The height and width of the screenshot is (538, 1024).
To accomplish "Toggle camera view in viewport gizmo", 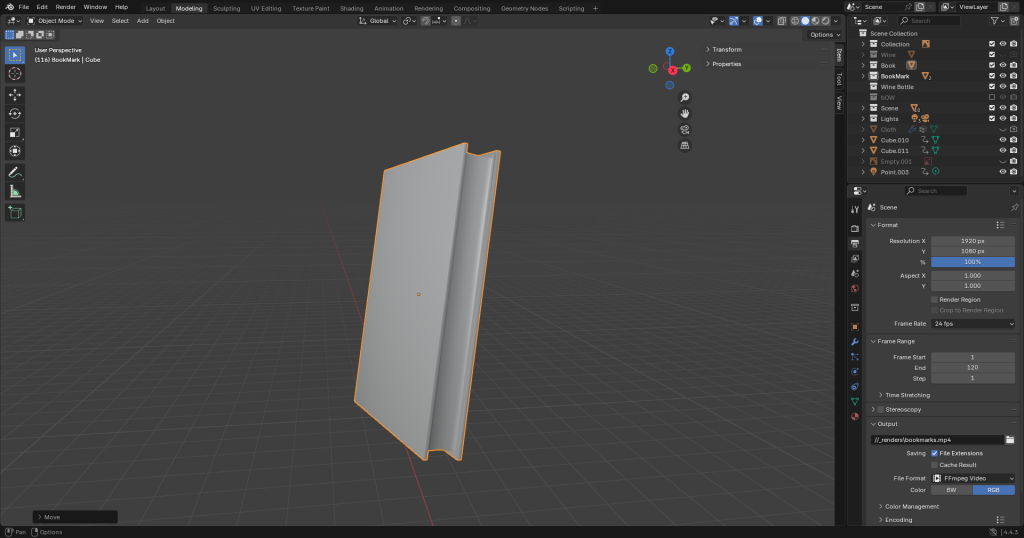I will [x=685, y=129].
